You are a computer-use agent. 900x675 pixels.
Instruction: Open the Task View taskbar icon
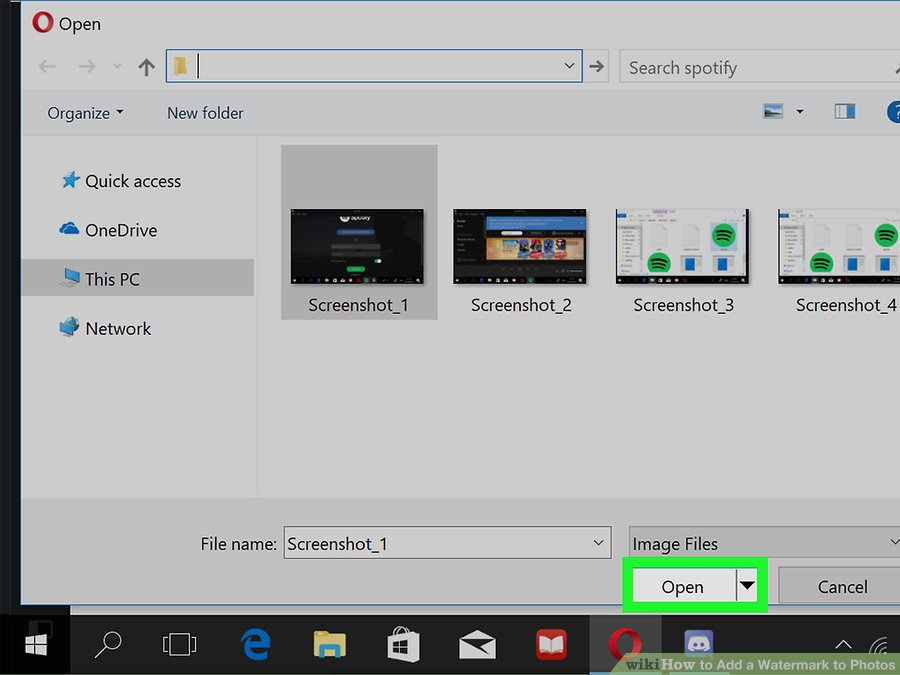180,645
